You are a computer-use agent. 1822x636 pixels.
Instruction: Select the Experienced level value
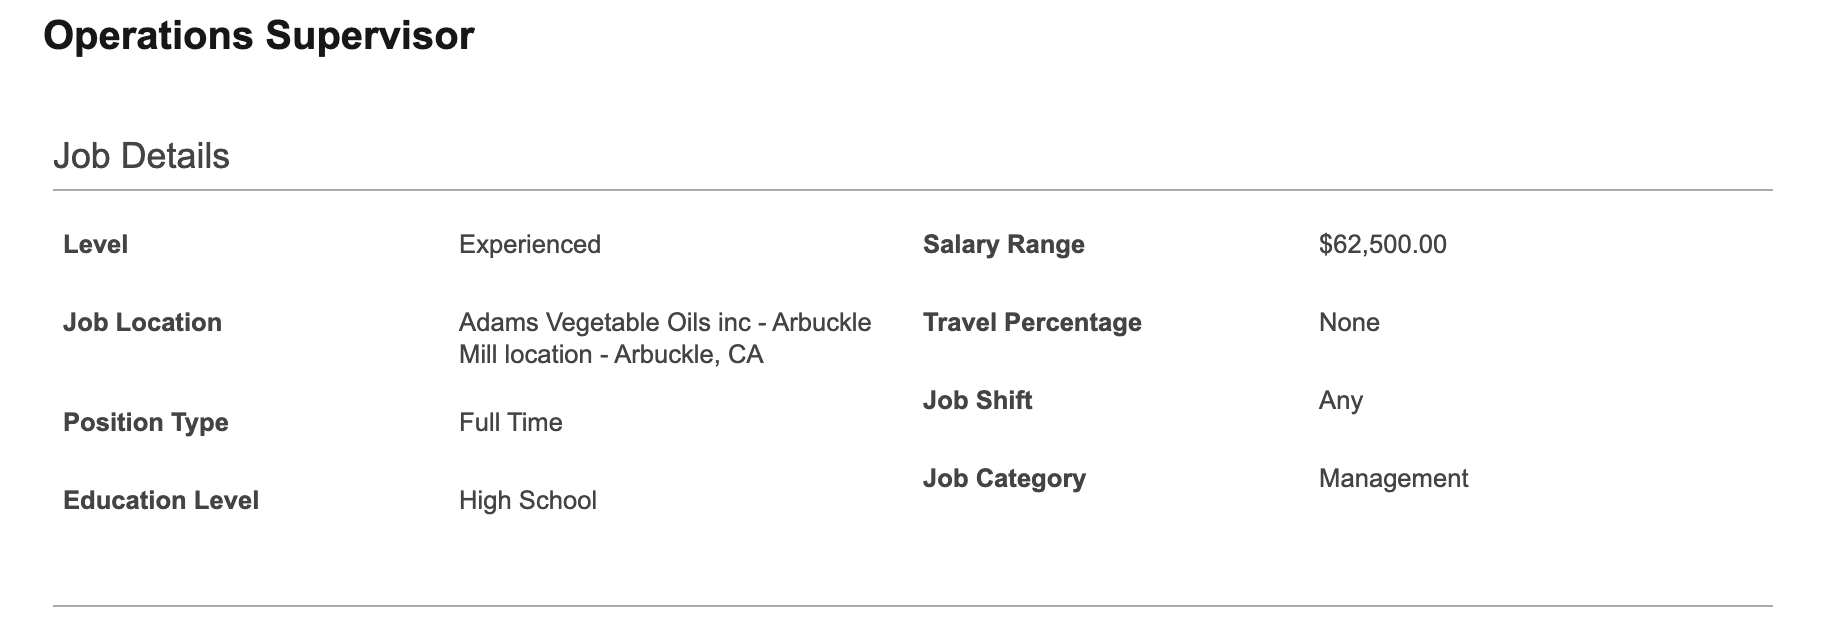(x=530, y=244)
